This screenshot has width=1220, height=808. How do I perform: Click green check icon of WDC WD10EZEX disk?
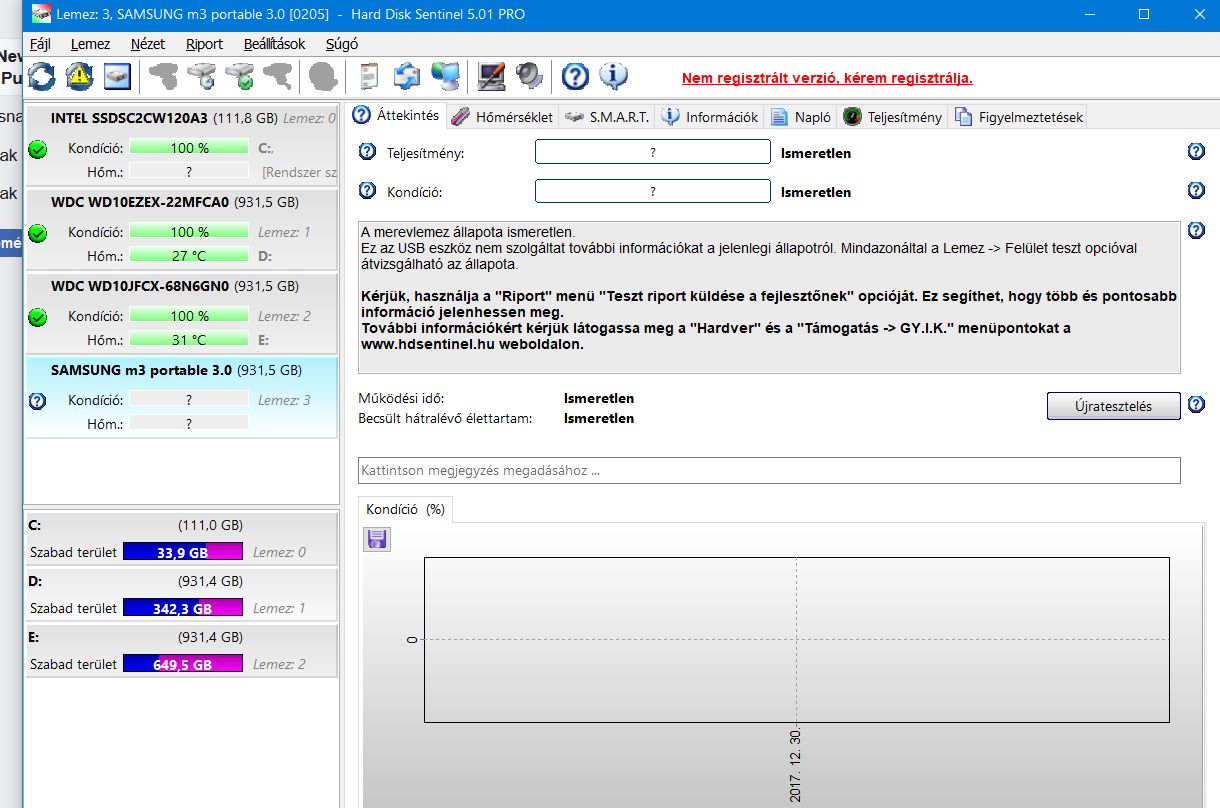click(38, 234)
